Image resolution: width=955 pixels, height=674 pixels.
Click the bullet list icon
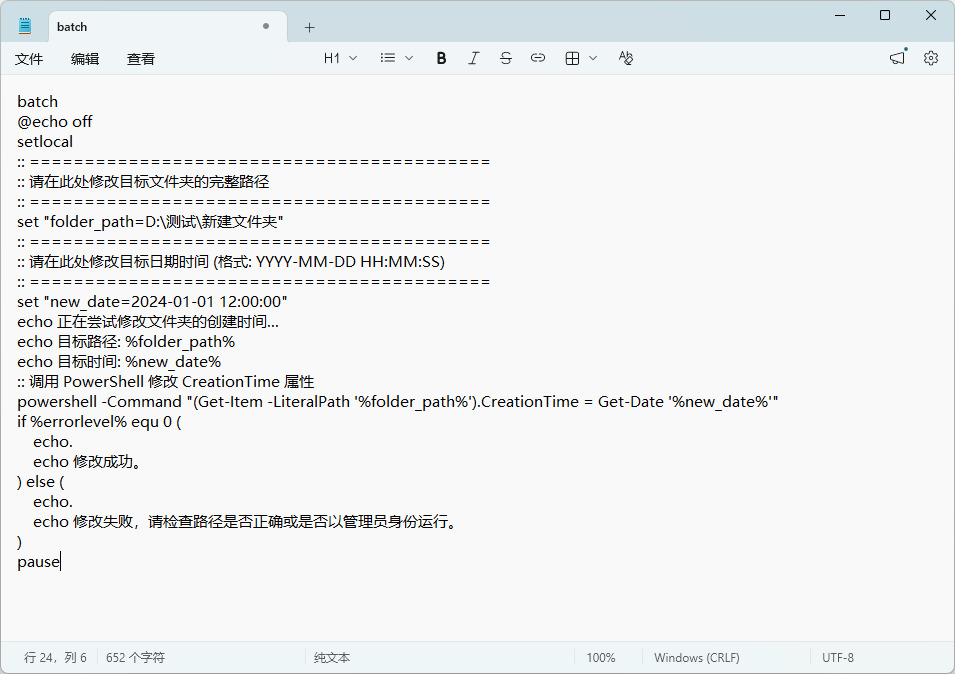387,58
